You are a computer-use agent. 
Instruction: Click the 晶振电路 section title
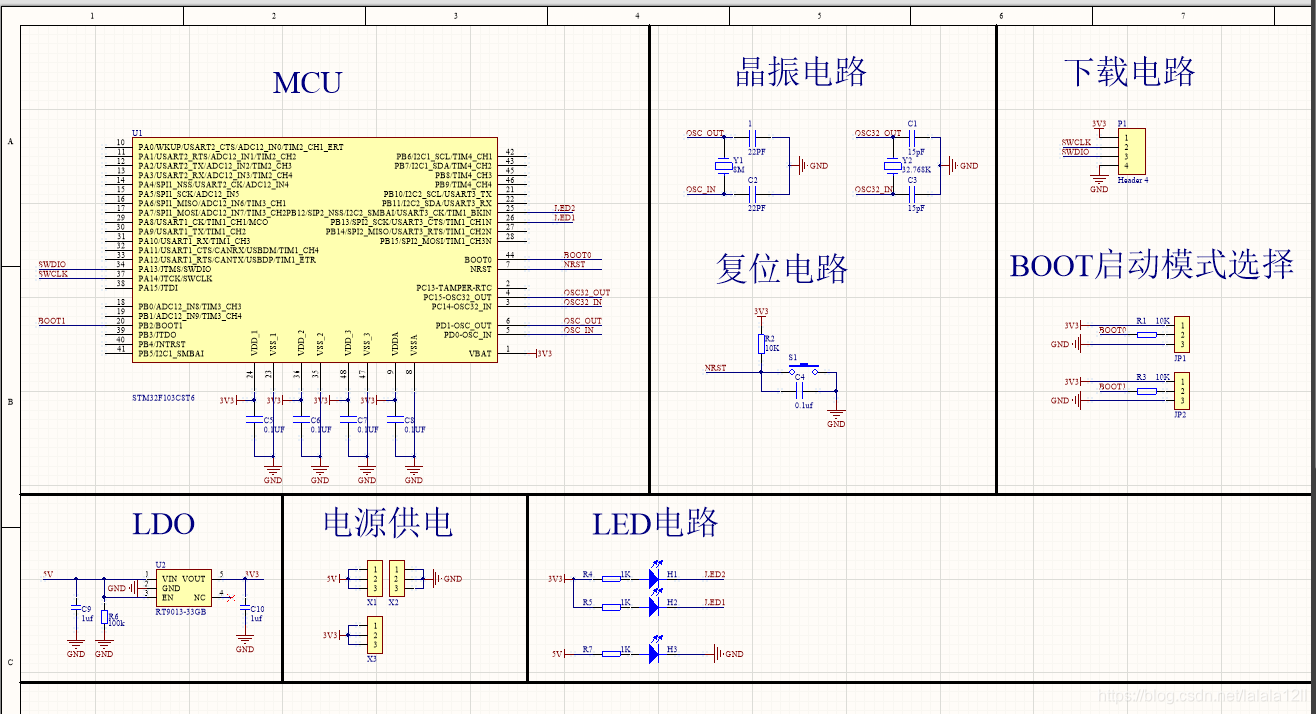tap(801, 72)
